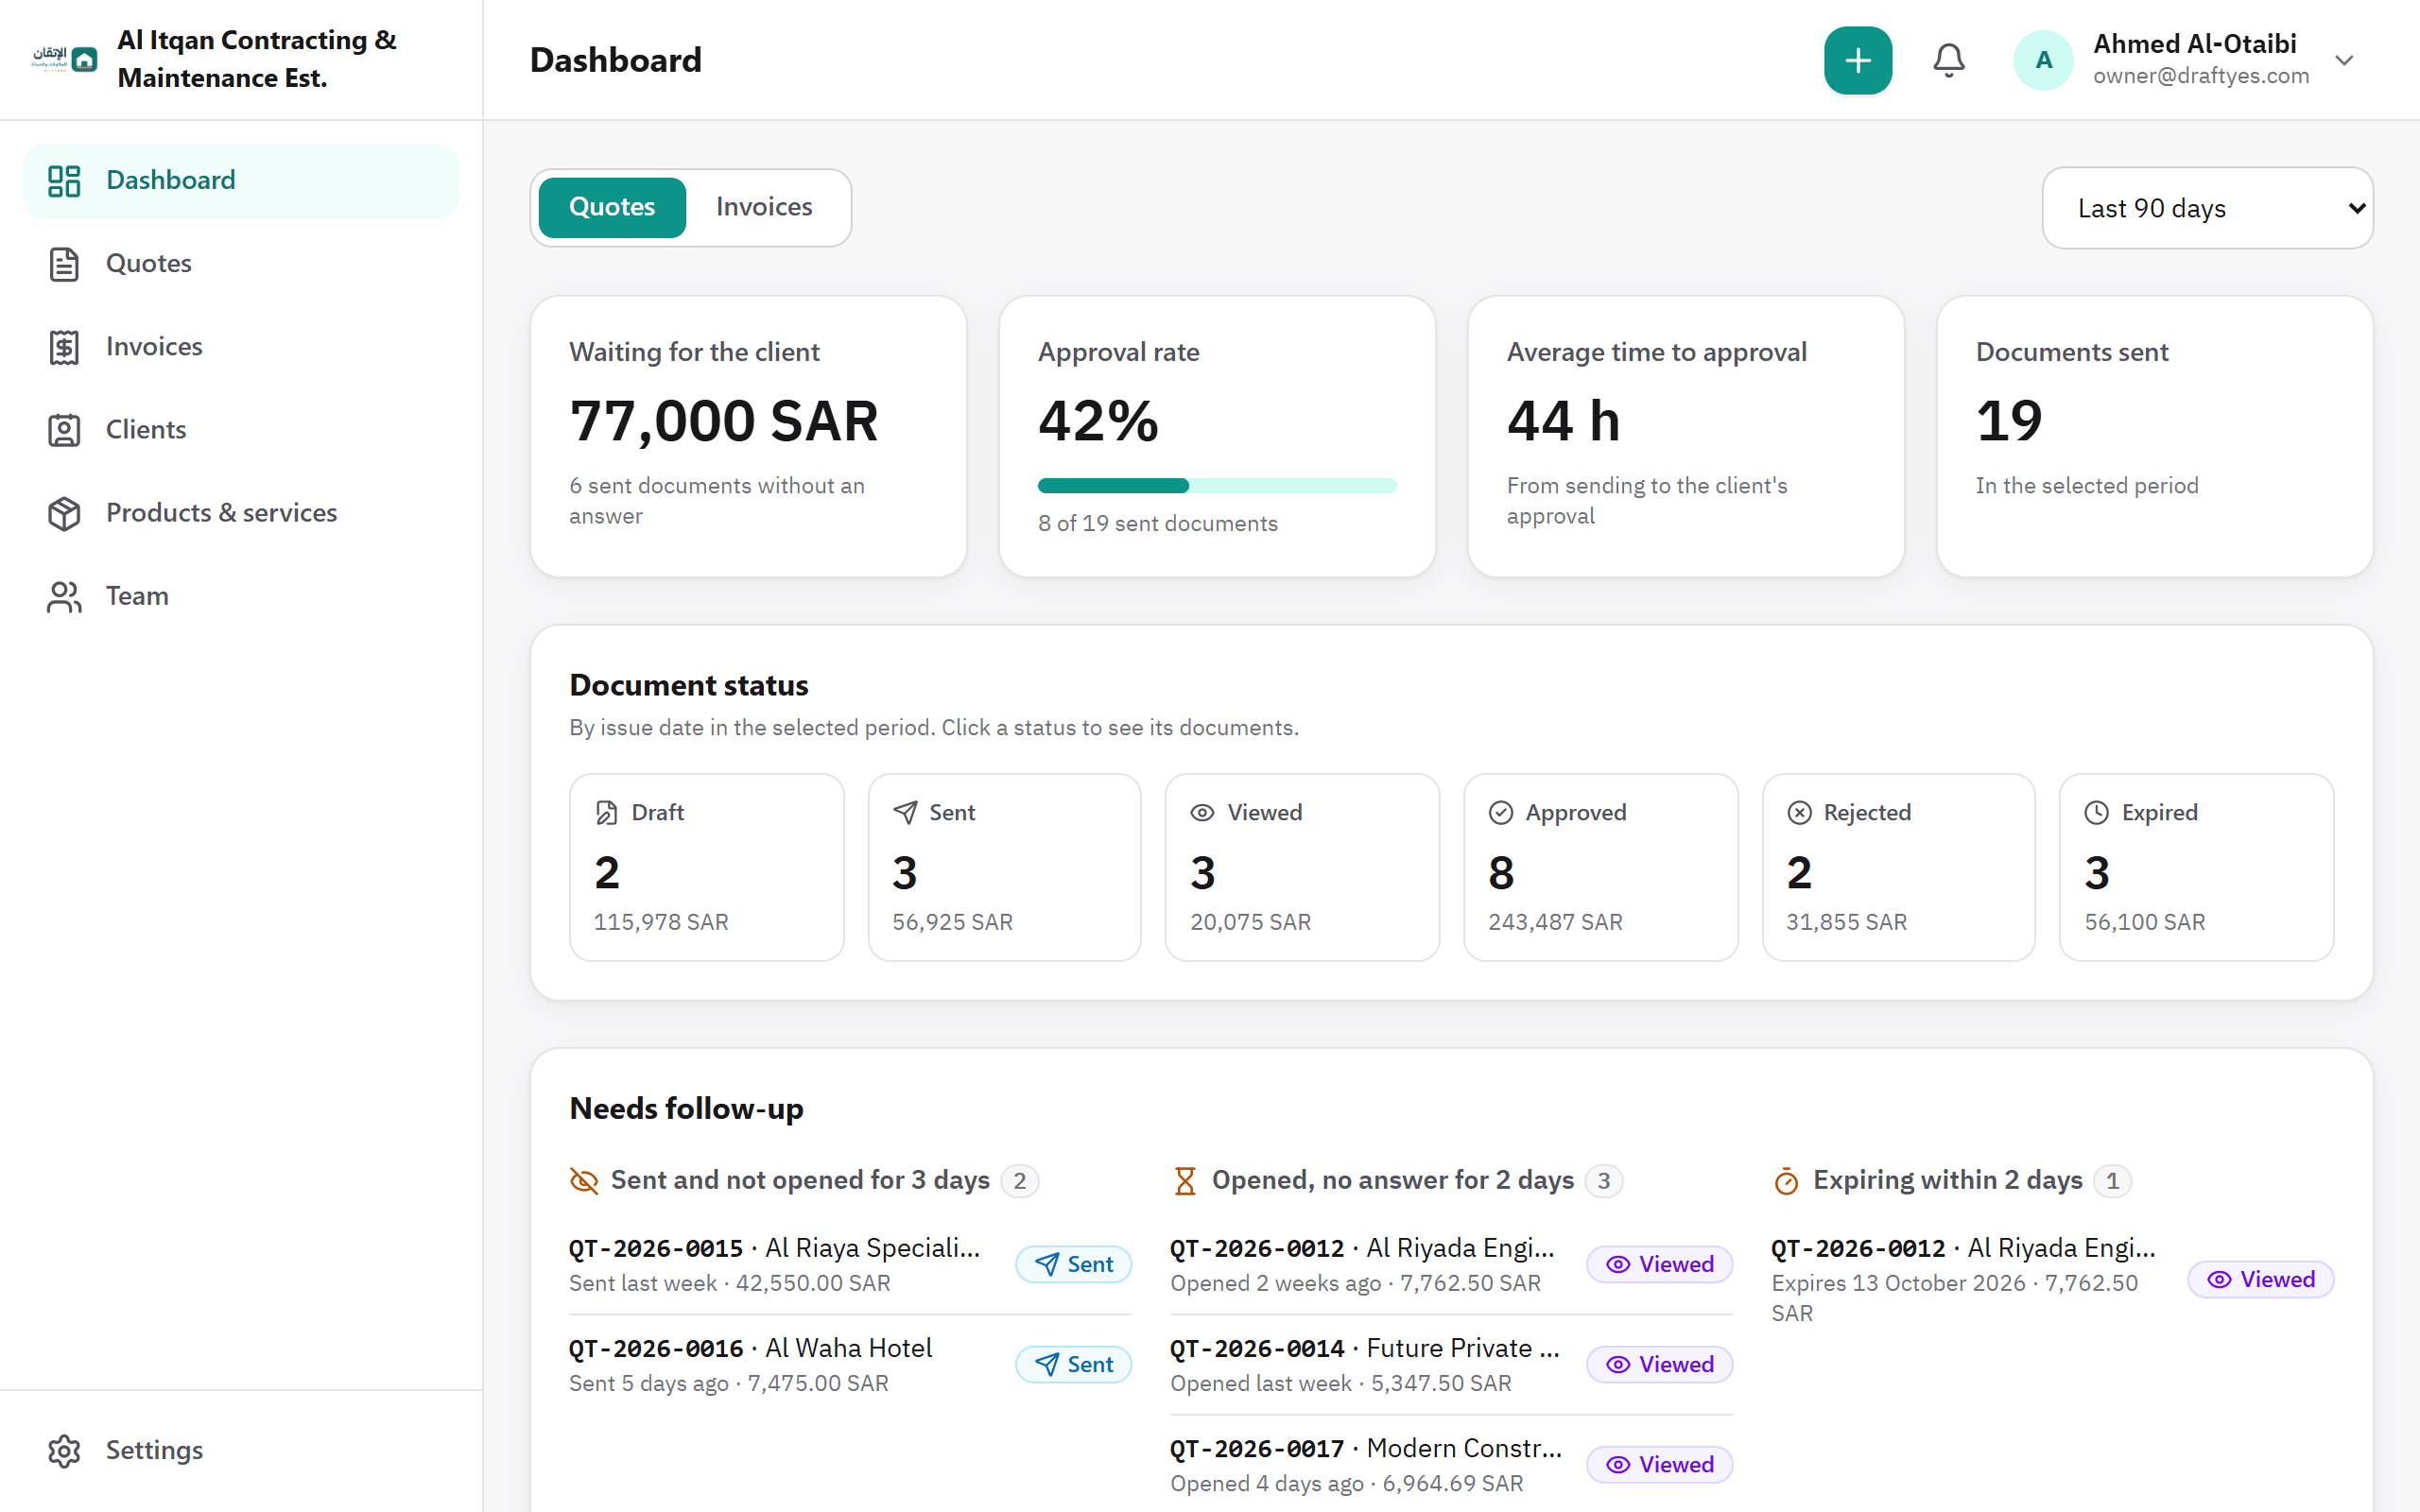Click Viewed badge beside Expires 13 October 2026
This screenshot has width=2420, height=1512.
[x=2260, y=1279]
